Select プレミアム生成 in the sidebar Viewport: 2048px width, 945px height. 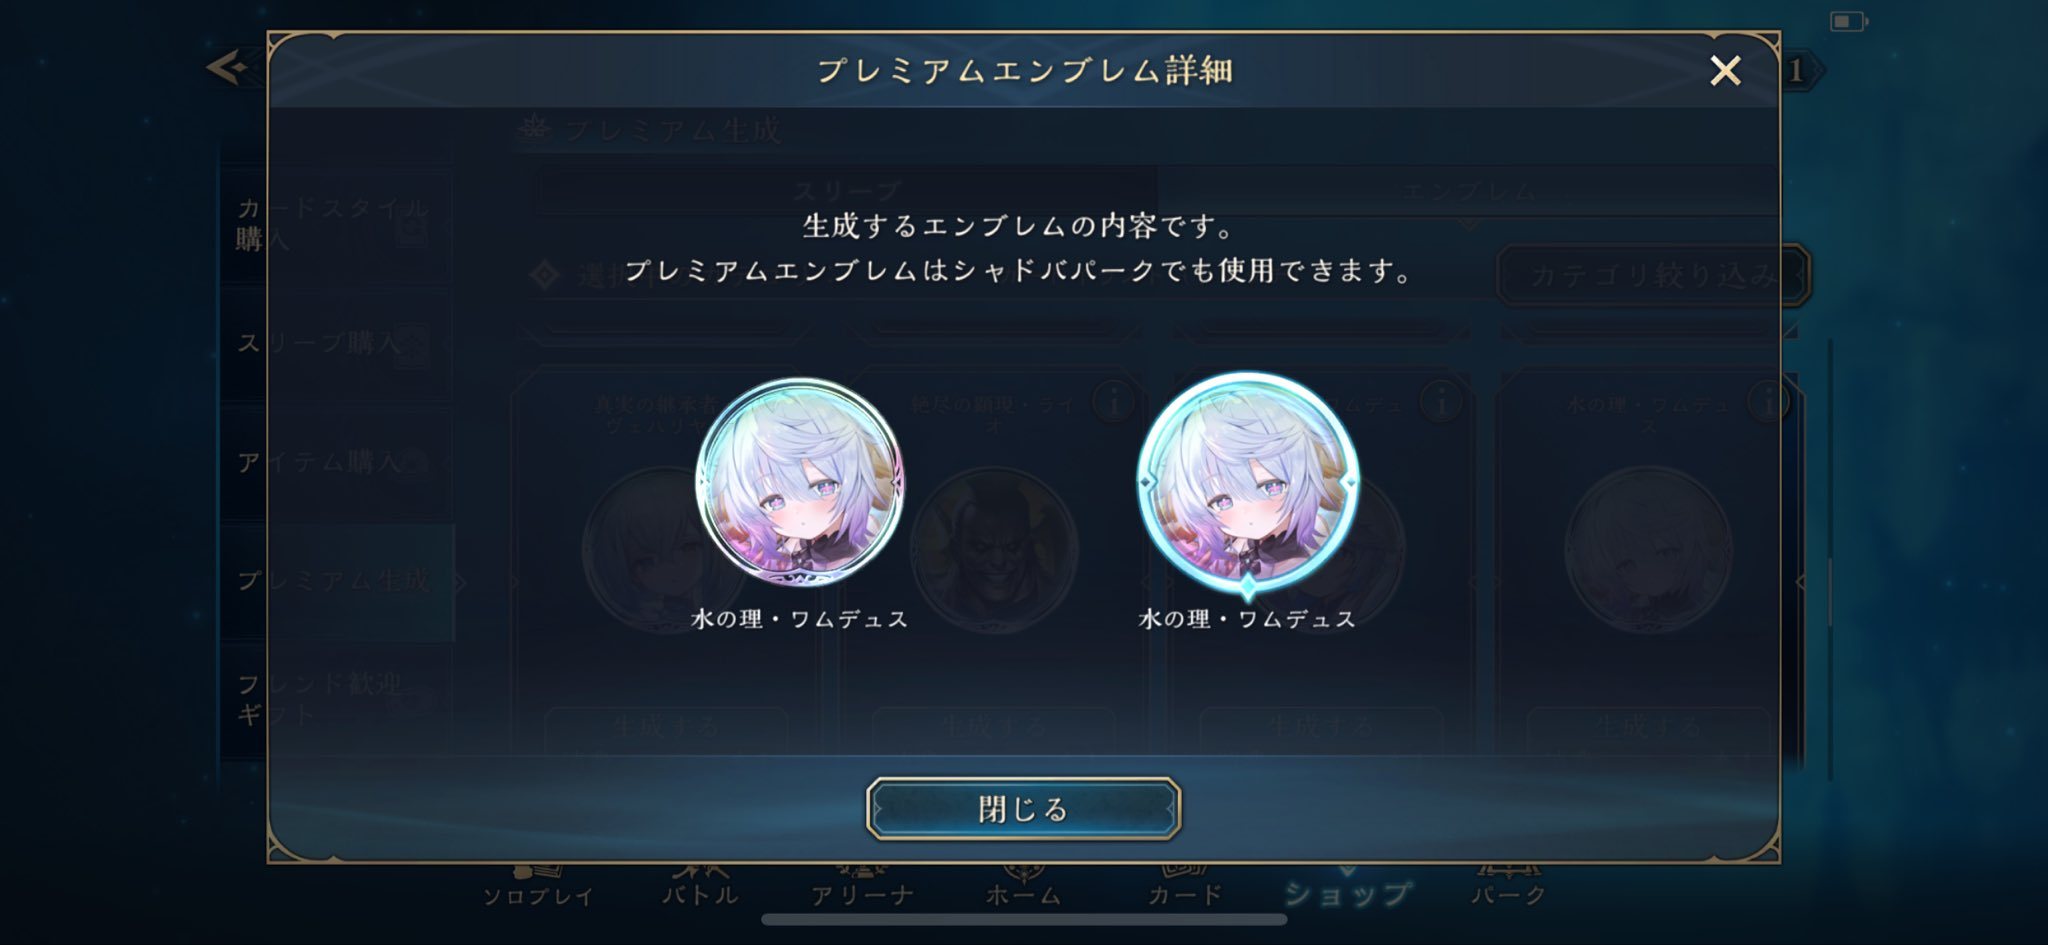click(x=335, y=581)
